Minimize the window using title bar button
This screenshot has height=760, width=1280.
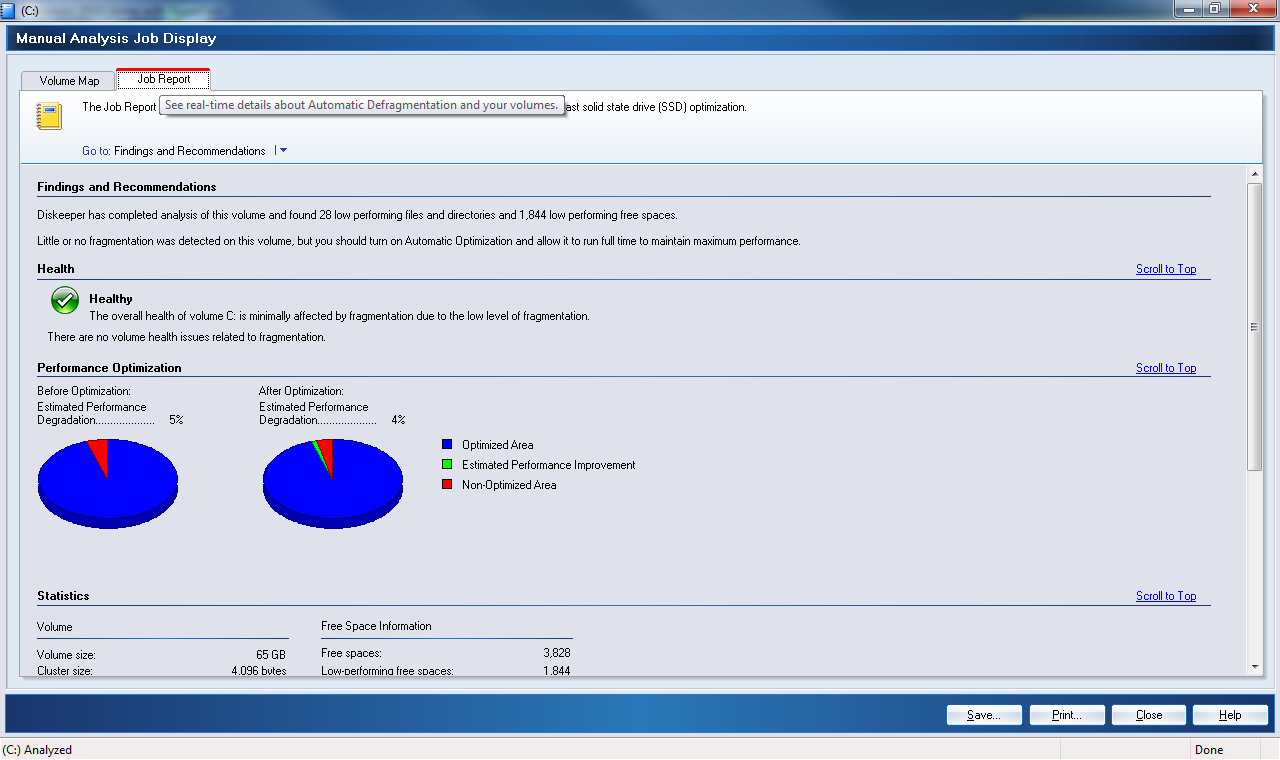[x=1188, y=8]
